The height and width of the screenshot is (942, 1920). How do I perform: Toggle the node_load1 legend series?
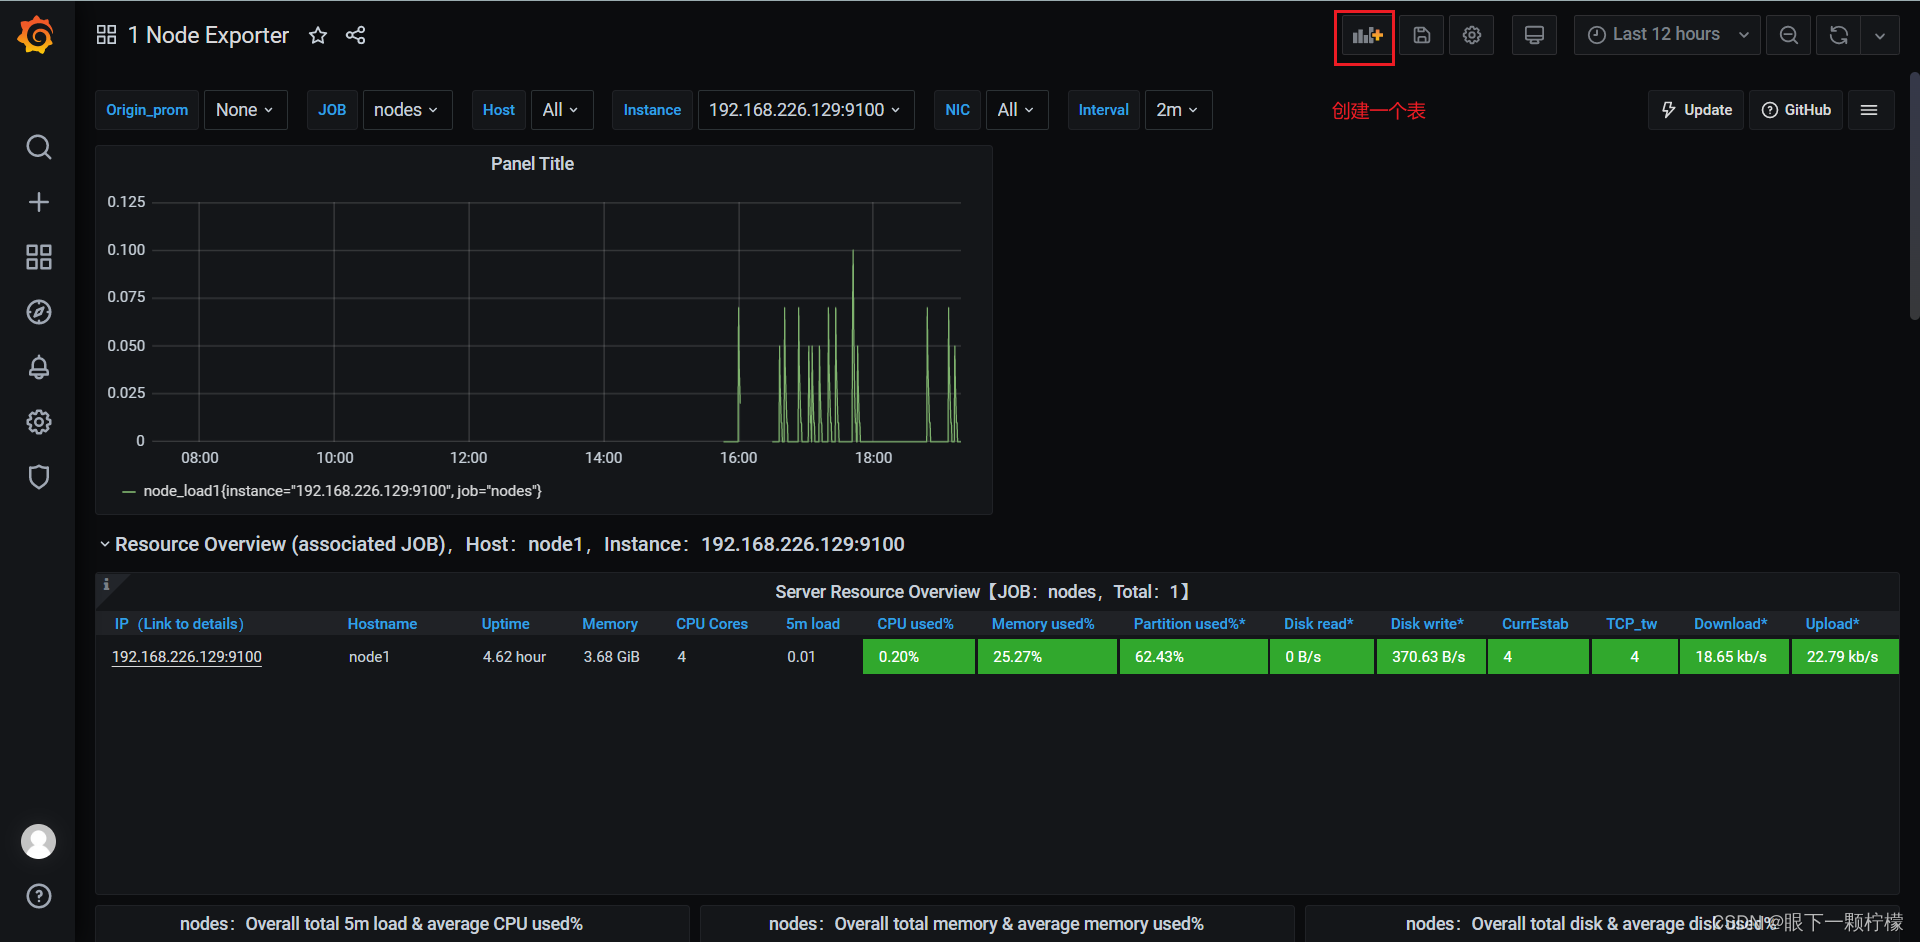pyautogui.click(x=342, y=491)
